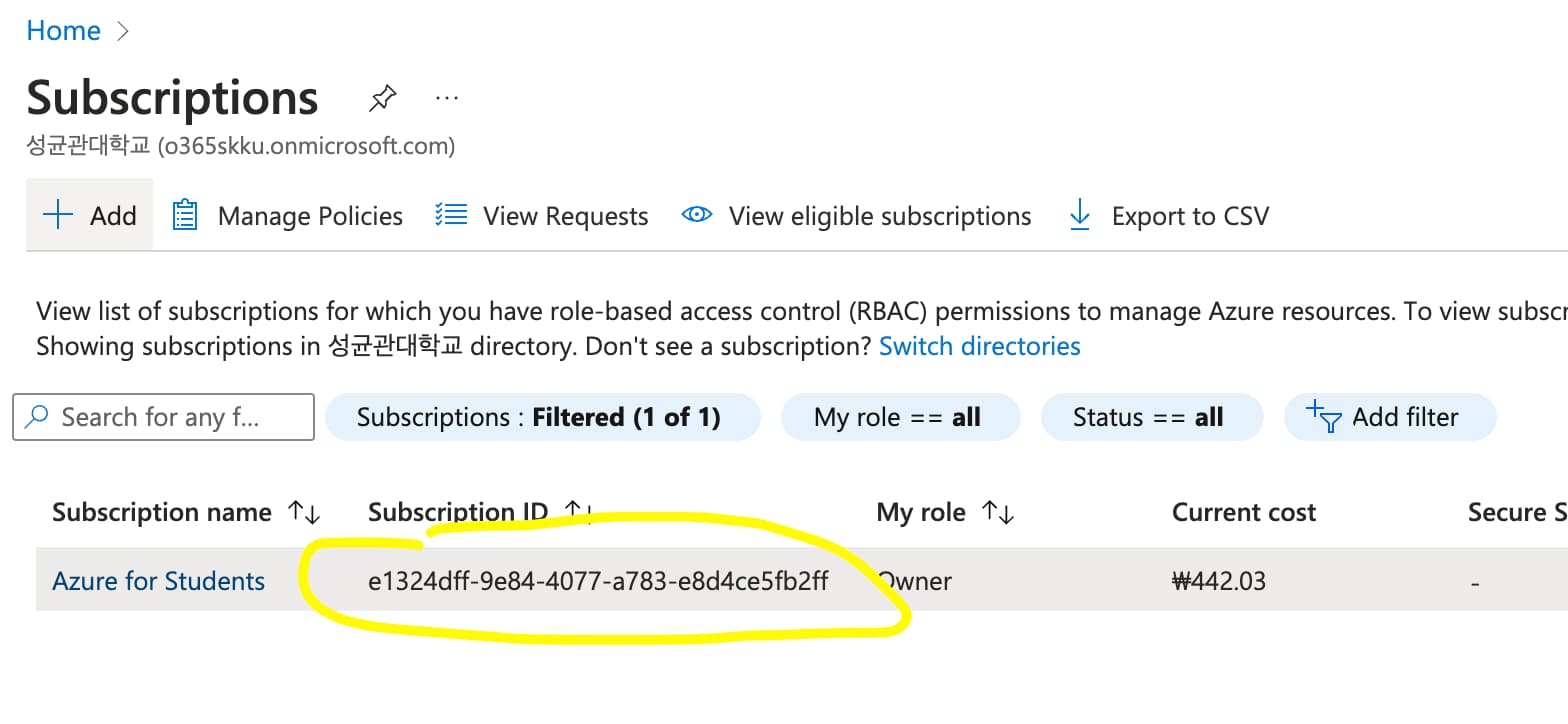Open the My role filter dropdown
The image size is (1568, 724).
pos(900,417)
